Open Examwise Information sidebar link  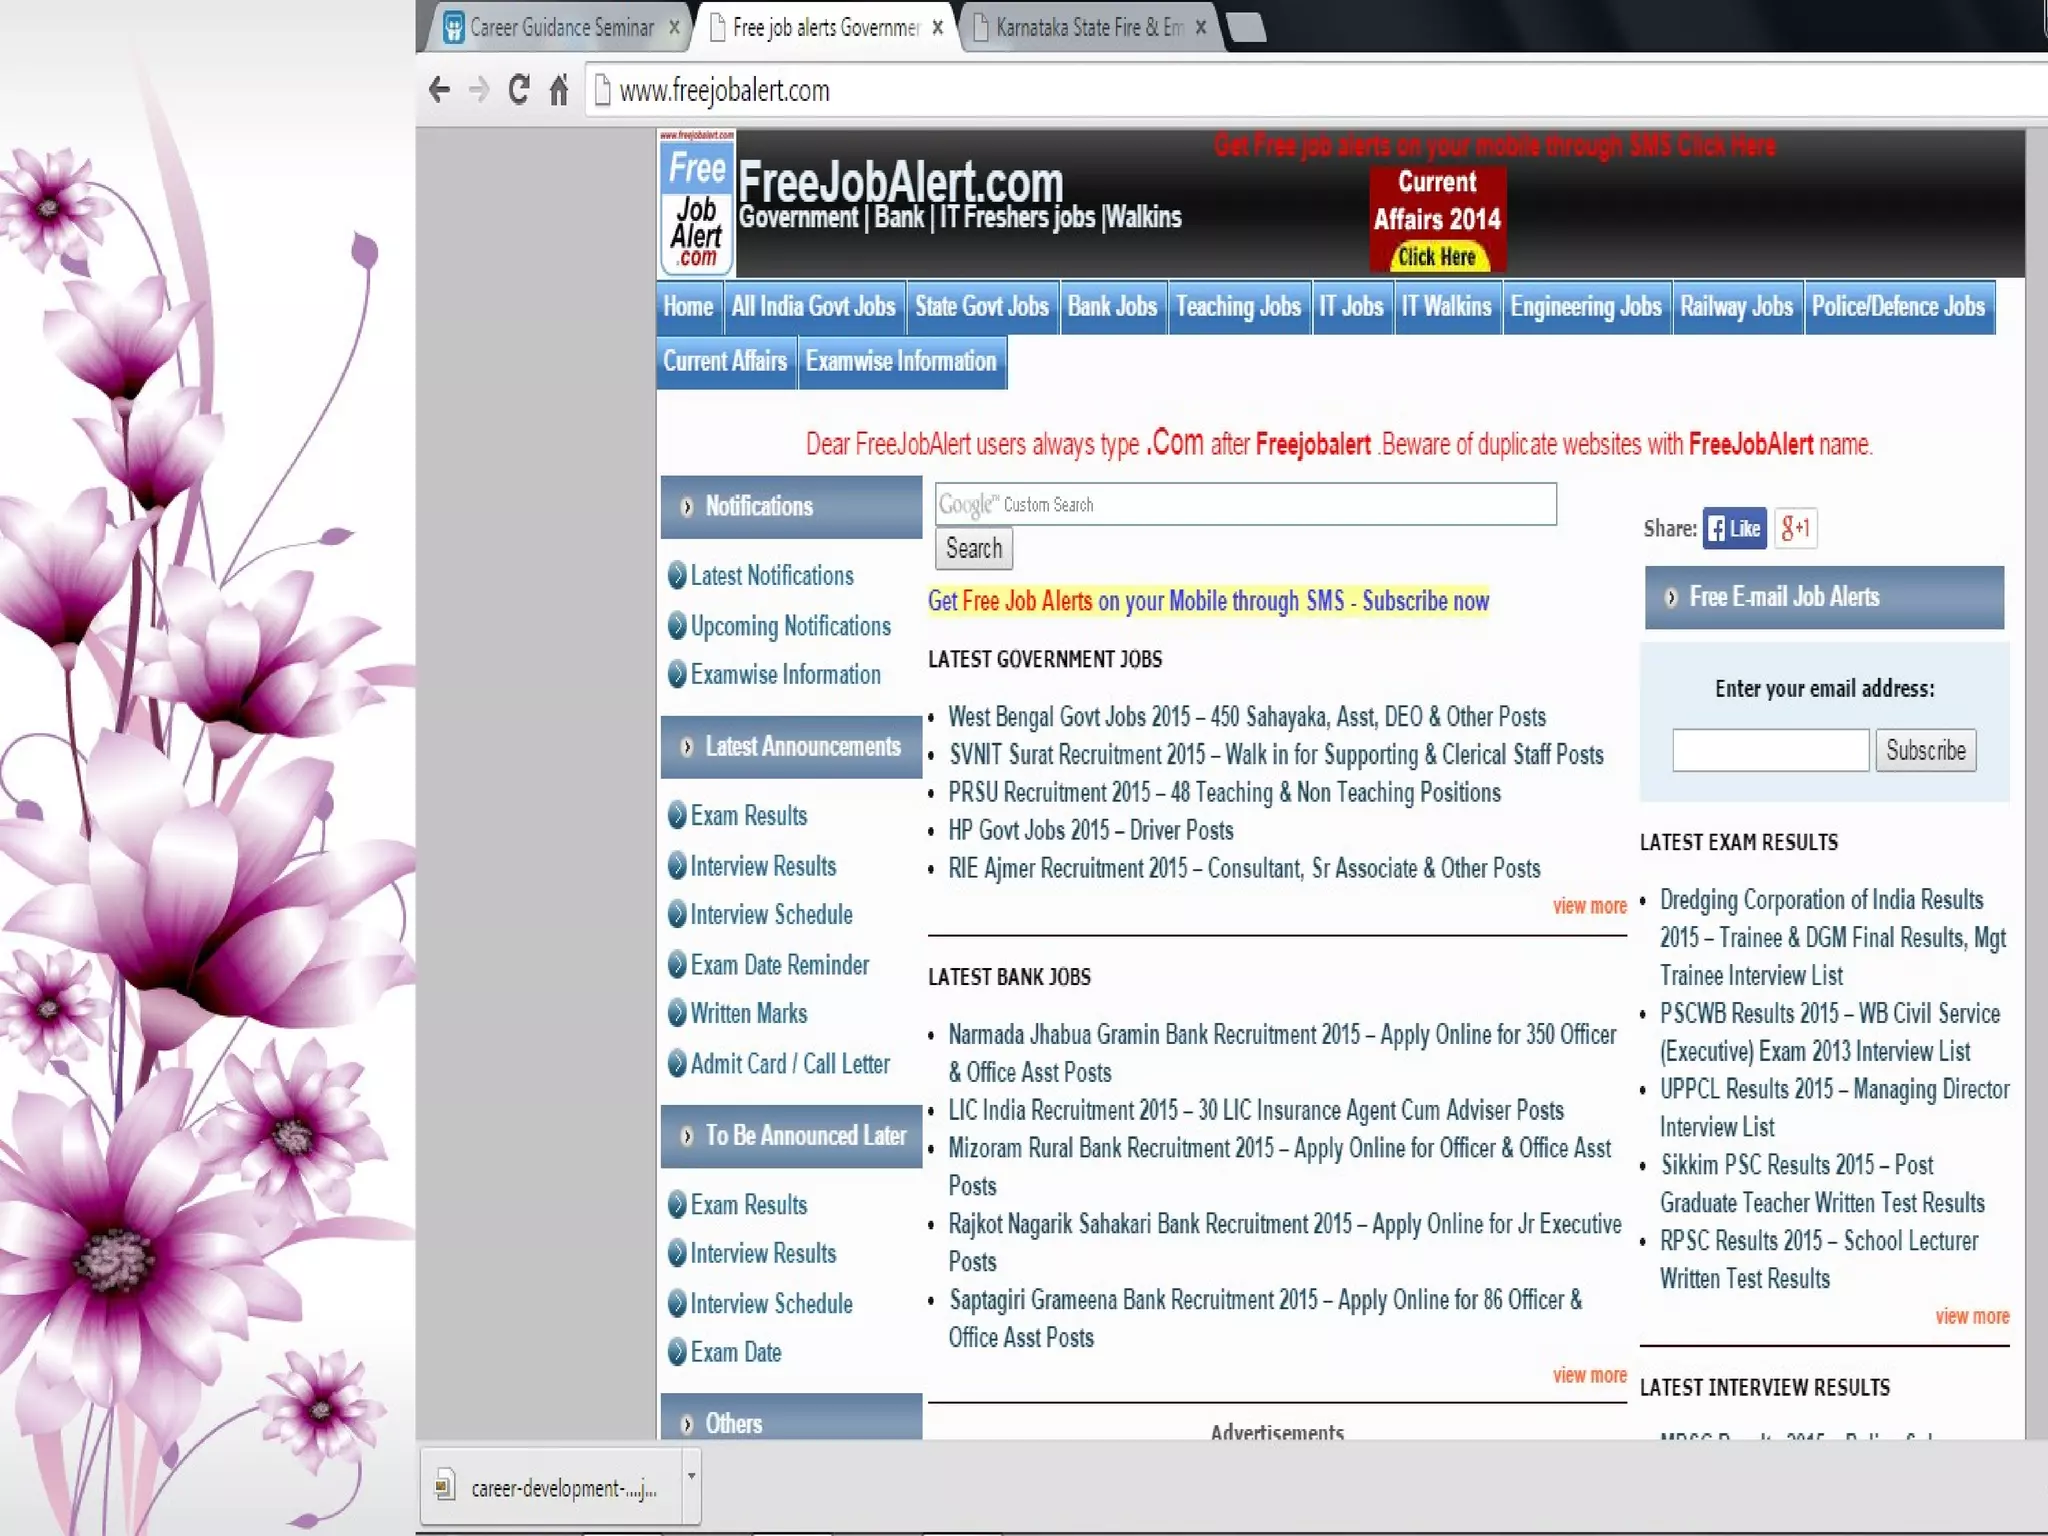pyautogui.click(x=785, y=675)
